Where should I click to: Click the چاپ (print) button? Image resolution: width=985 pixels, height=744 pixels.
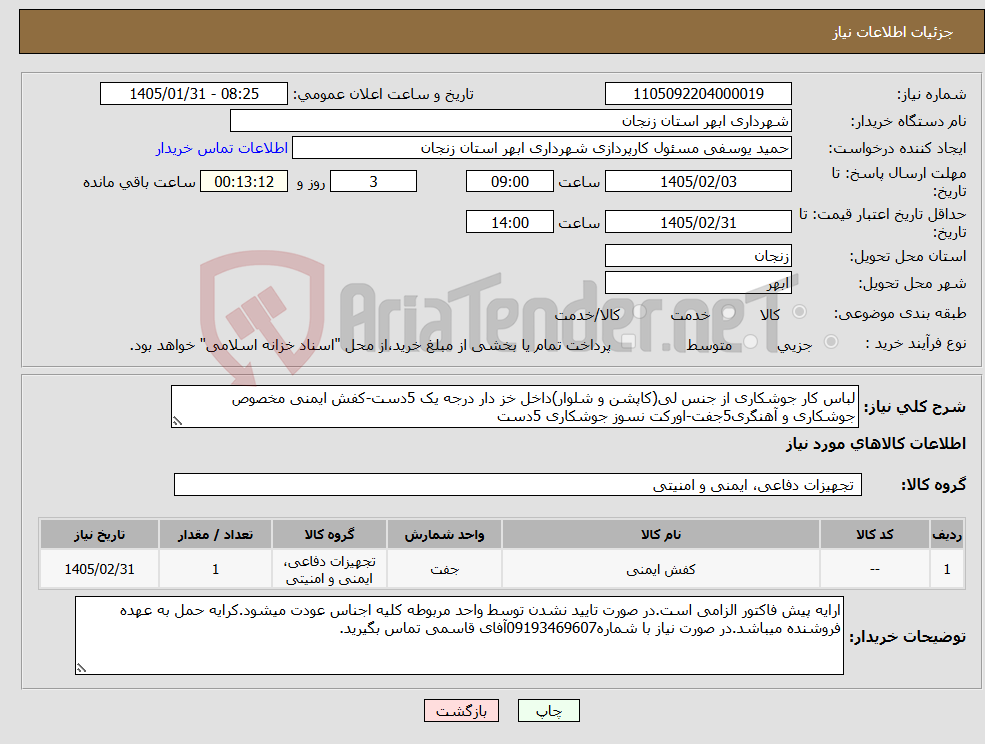point(548,711)
